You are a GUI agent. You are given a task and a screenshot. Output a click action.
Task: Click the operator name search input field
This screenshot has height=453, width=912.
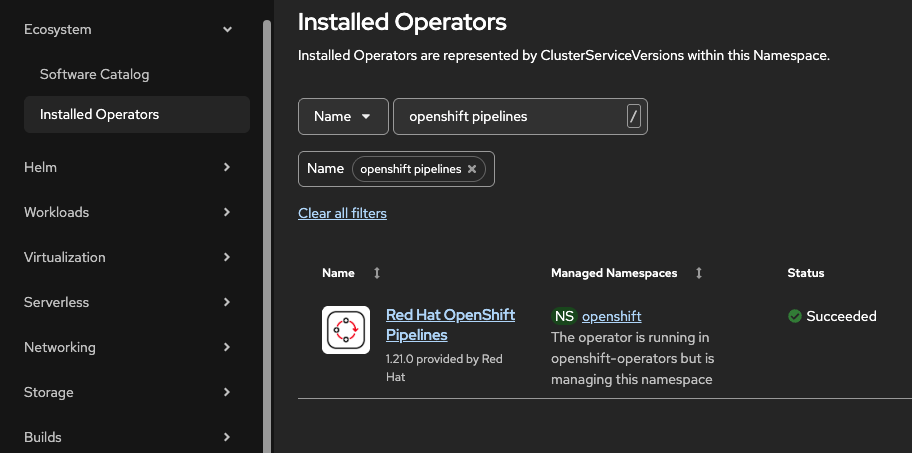pos(510,116)
